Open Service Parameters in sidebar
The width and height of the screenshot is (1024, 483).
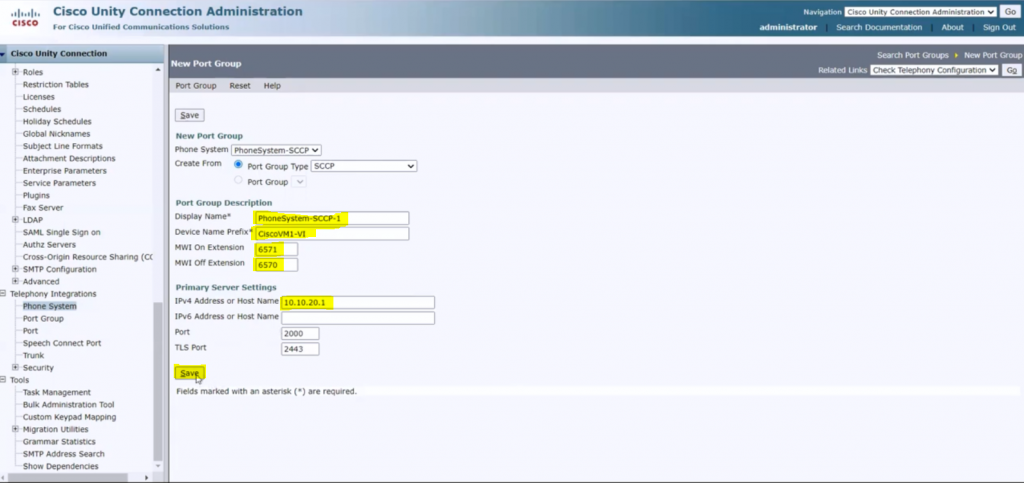coord(59,183)
